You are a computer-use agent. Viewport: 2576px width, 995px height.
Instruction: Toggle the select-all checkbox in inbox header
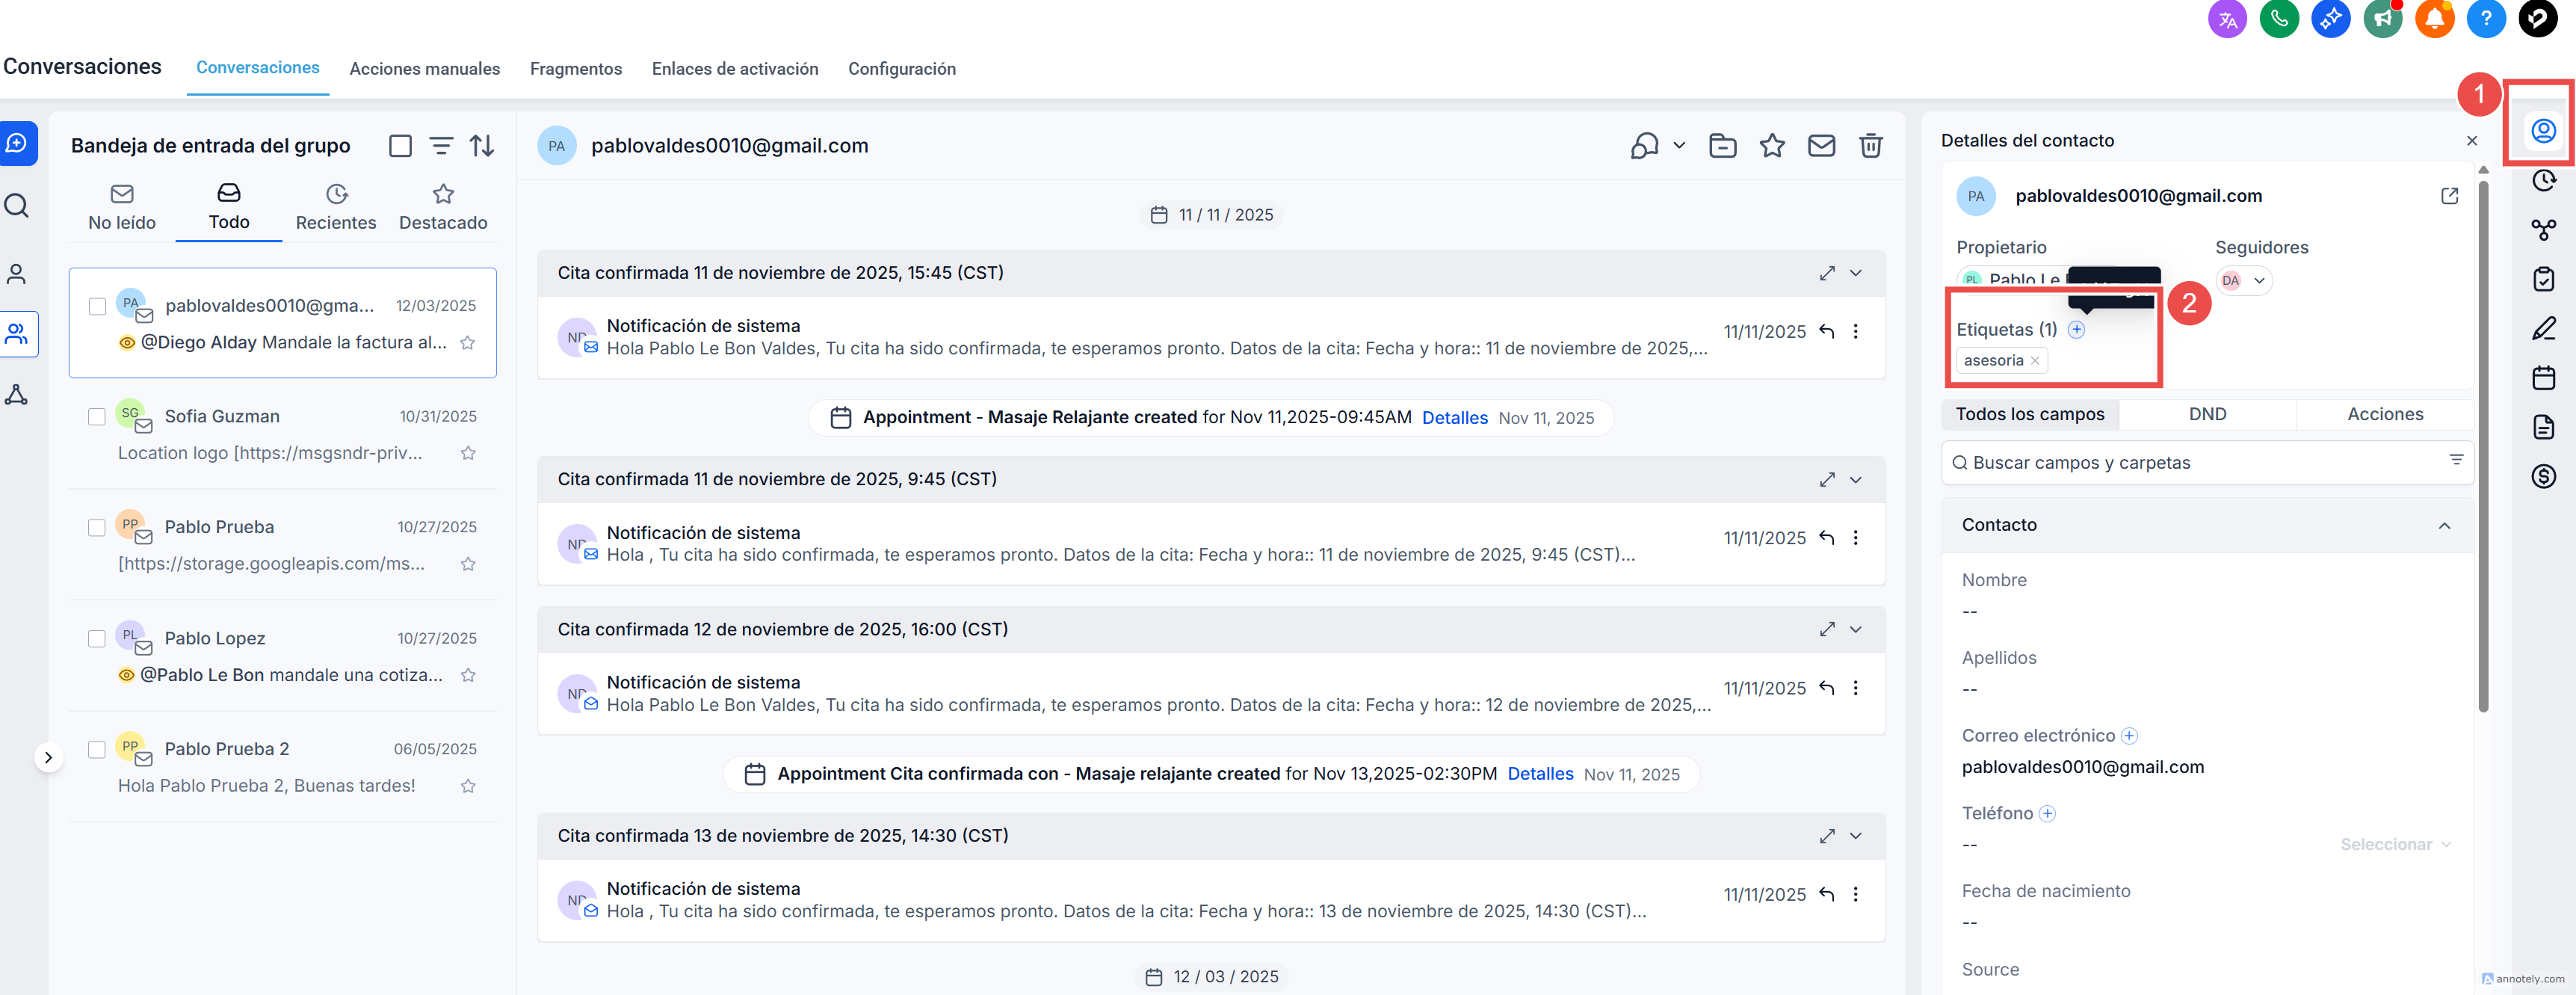pyautogui.click(x=400, y=146)
